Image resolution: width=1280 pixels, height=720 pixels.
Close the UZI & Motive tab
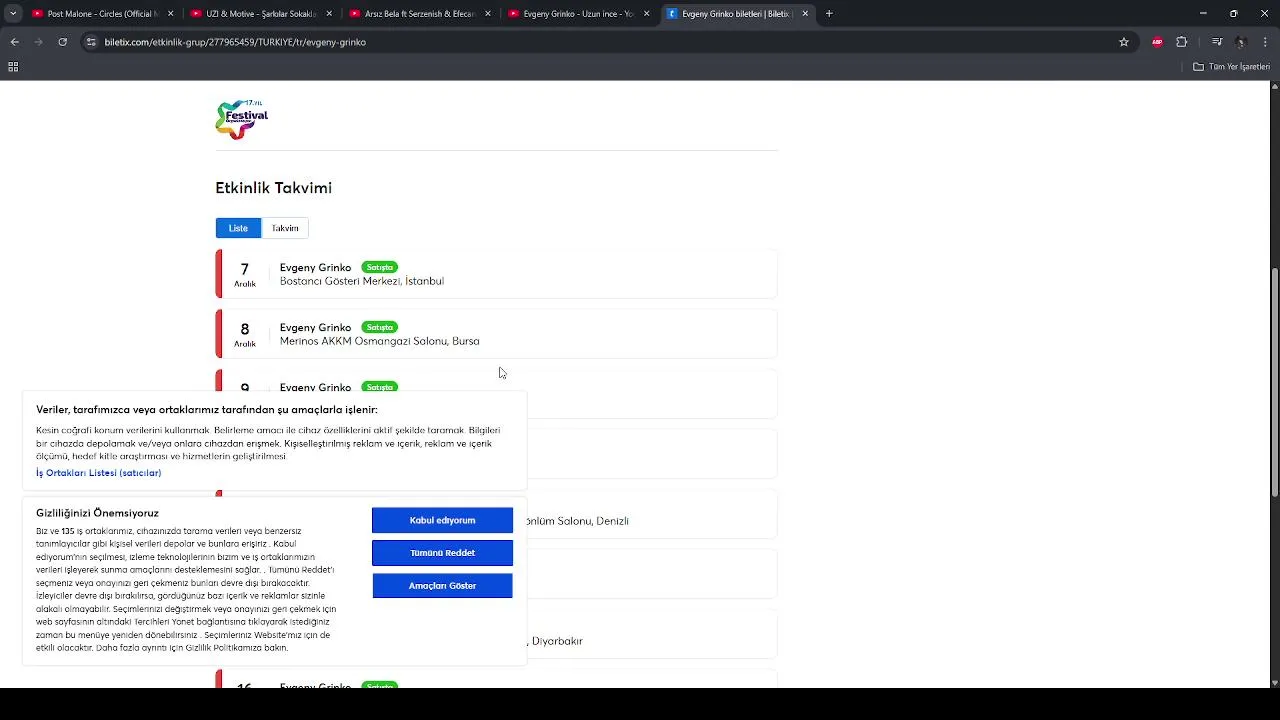pyautogui.click(x=329, y=14)
